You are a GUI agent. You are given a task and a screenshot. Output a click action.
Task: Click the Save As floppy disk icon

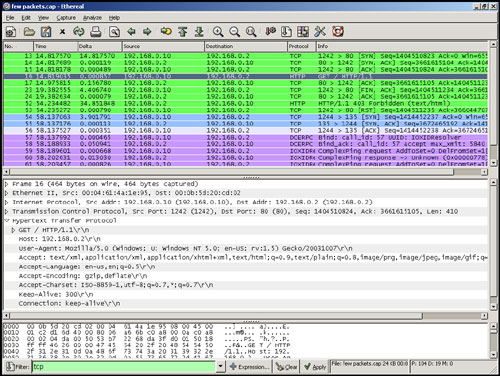[x=46, y=32]
